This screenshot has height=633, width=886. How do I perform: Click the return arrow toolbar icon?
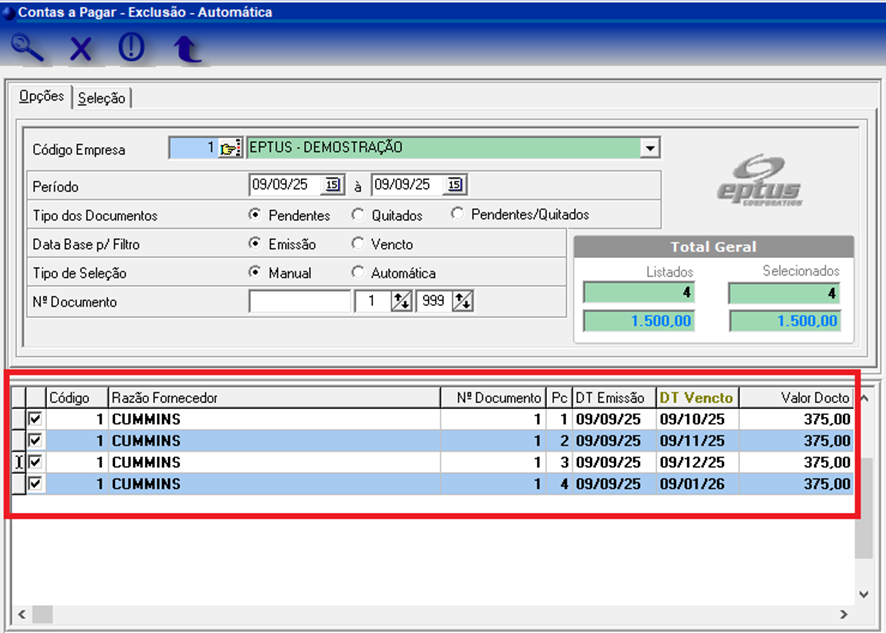(x=186, y=48)
